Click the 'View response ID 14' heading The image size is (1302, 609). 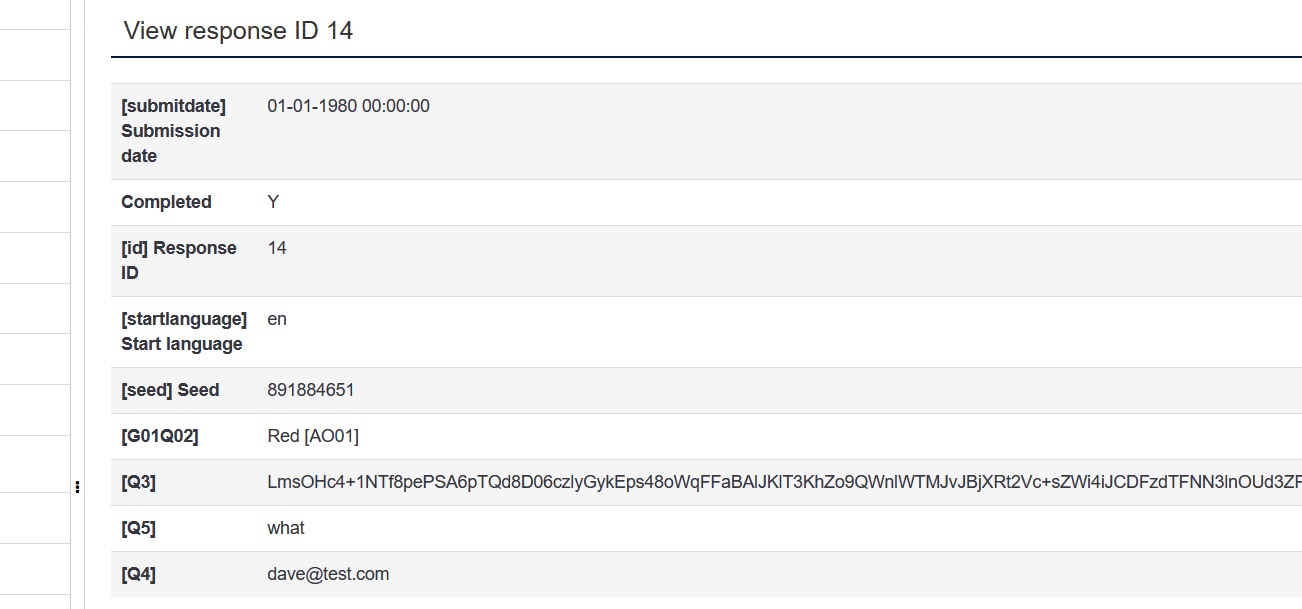click(x=238, y=31)
